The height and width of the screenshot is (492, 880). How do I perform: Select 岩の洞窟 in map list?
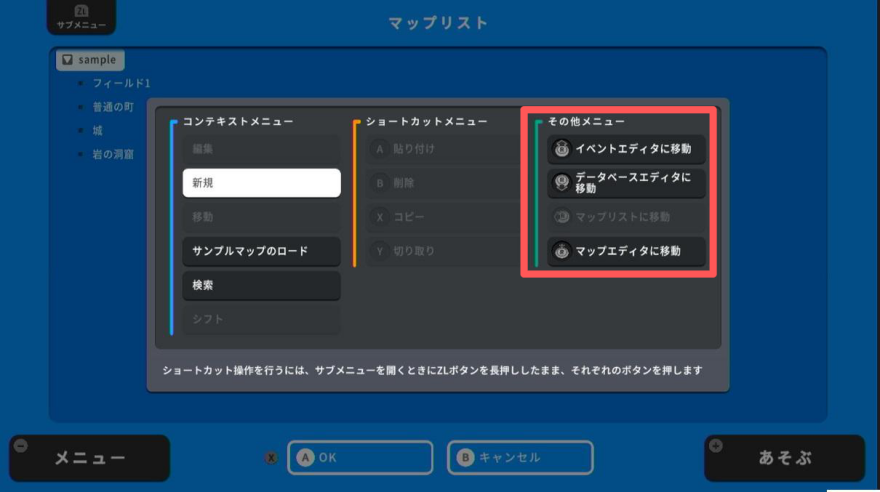[x=113, y=154]
